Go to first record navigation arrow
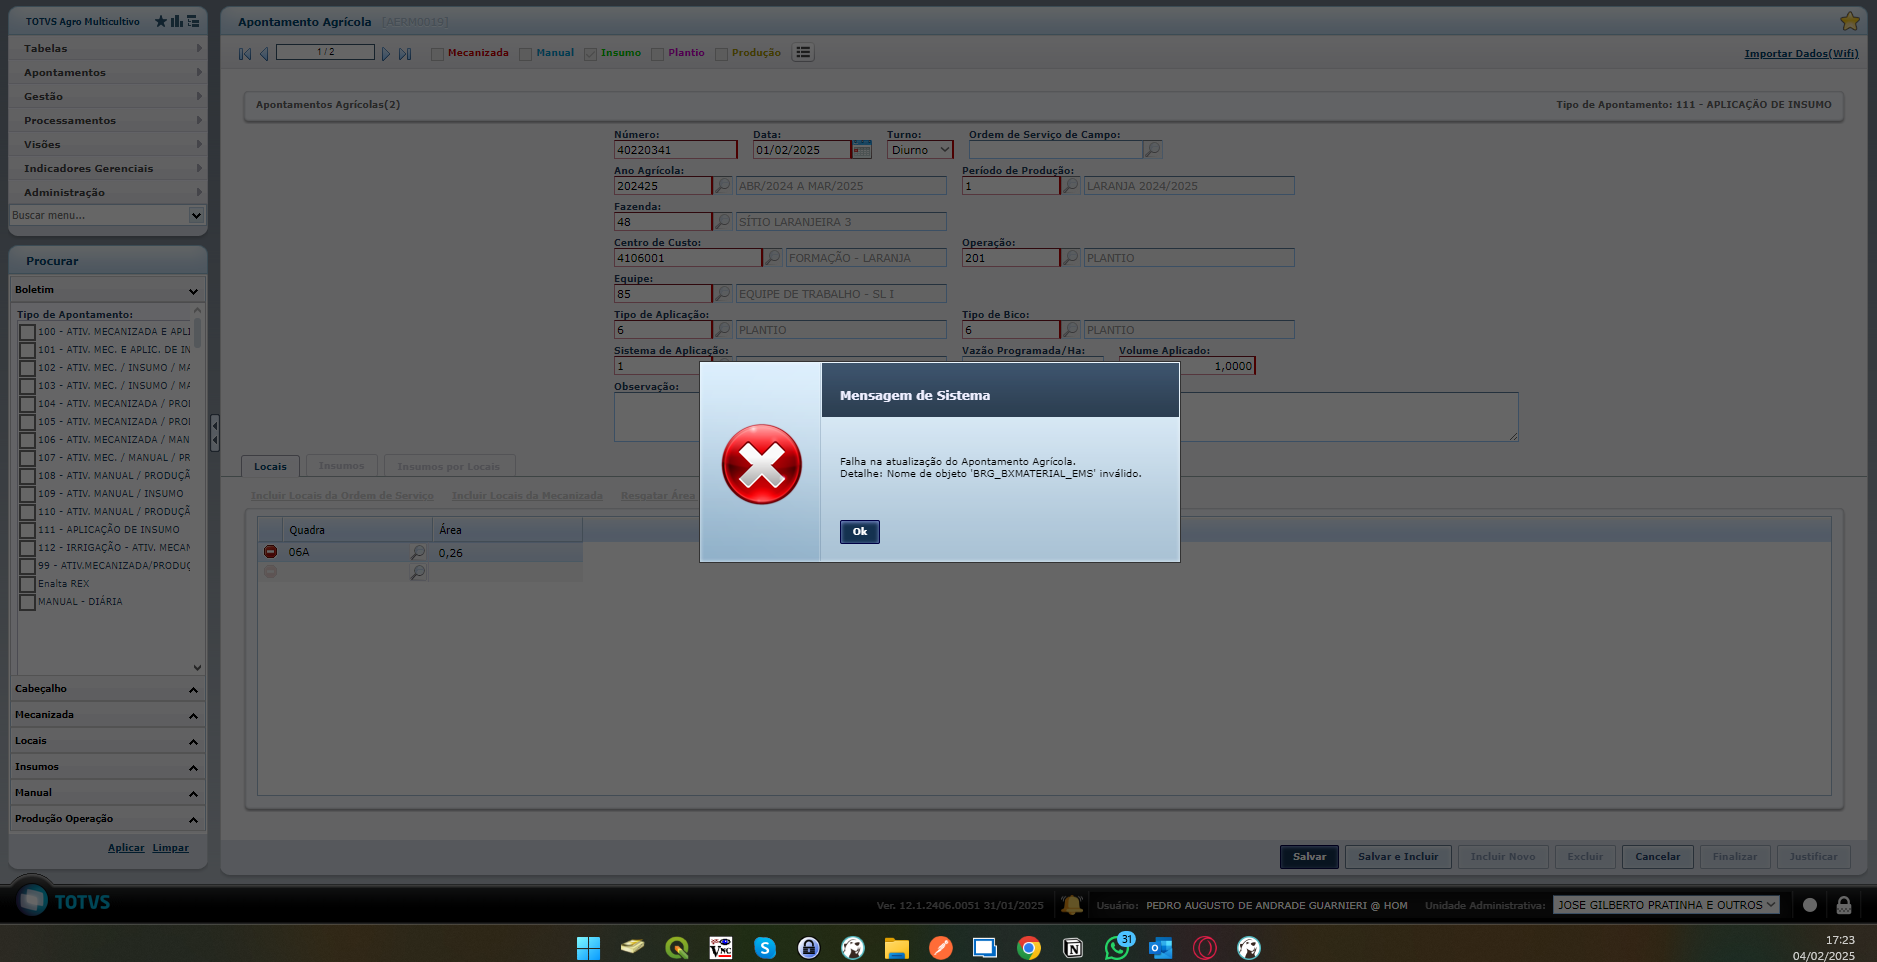The image size is (1877, 962). pyautogui.click(x=245, y=54)
